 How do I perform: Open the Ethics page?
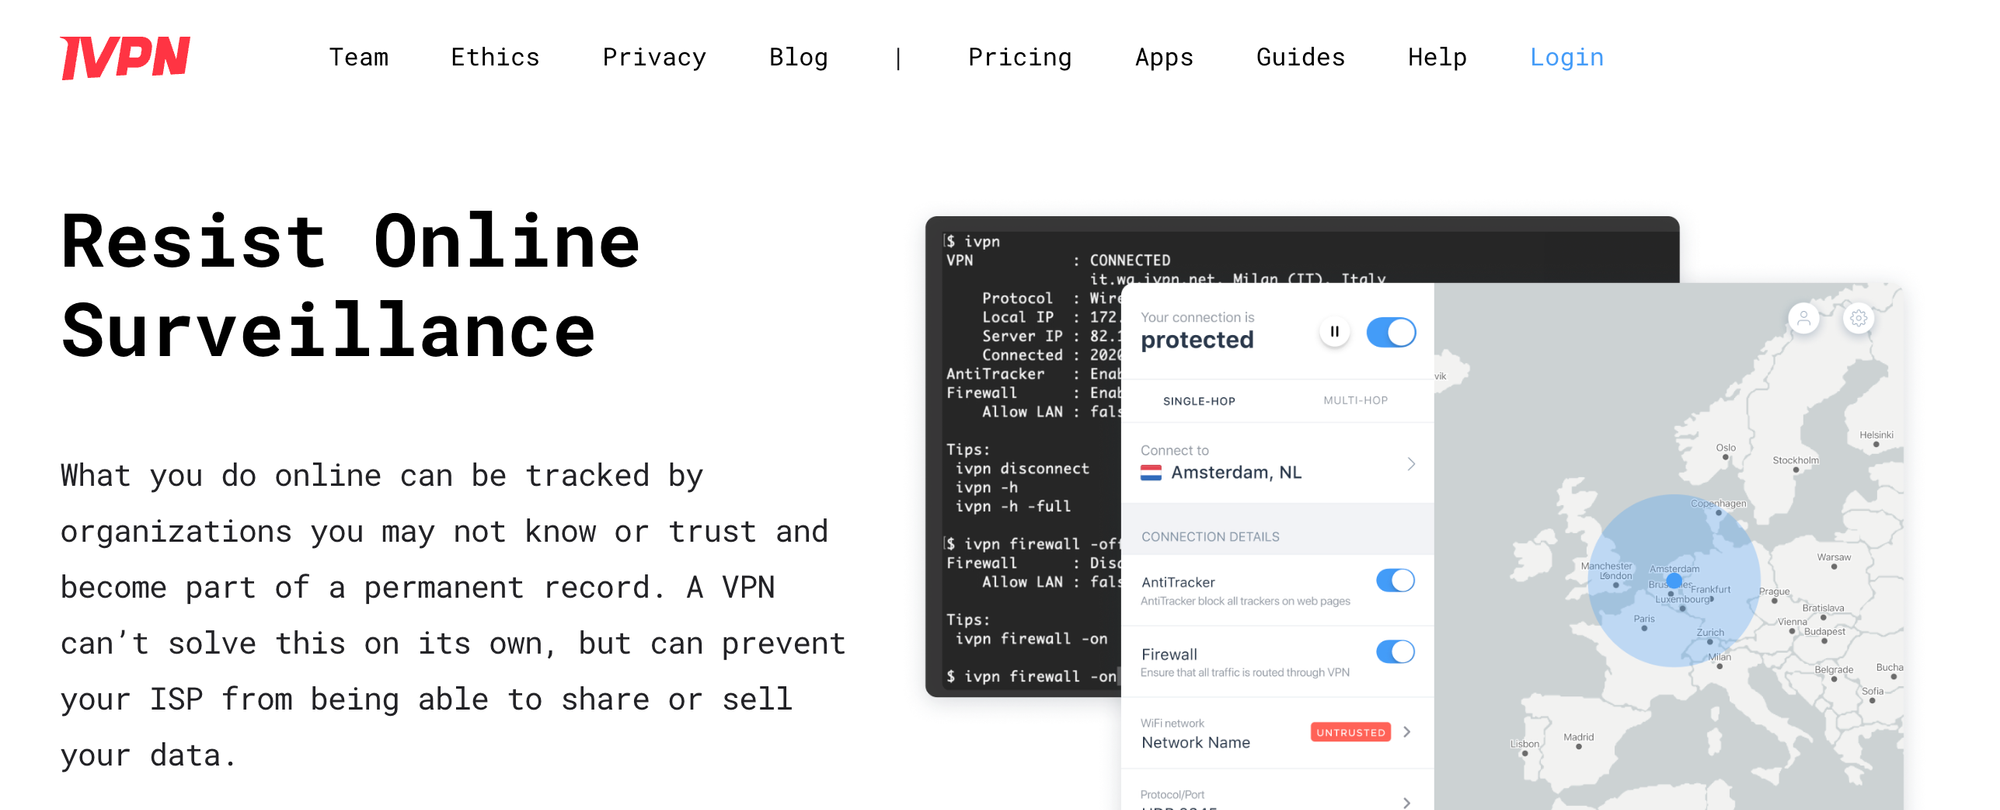[495, 58]
